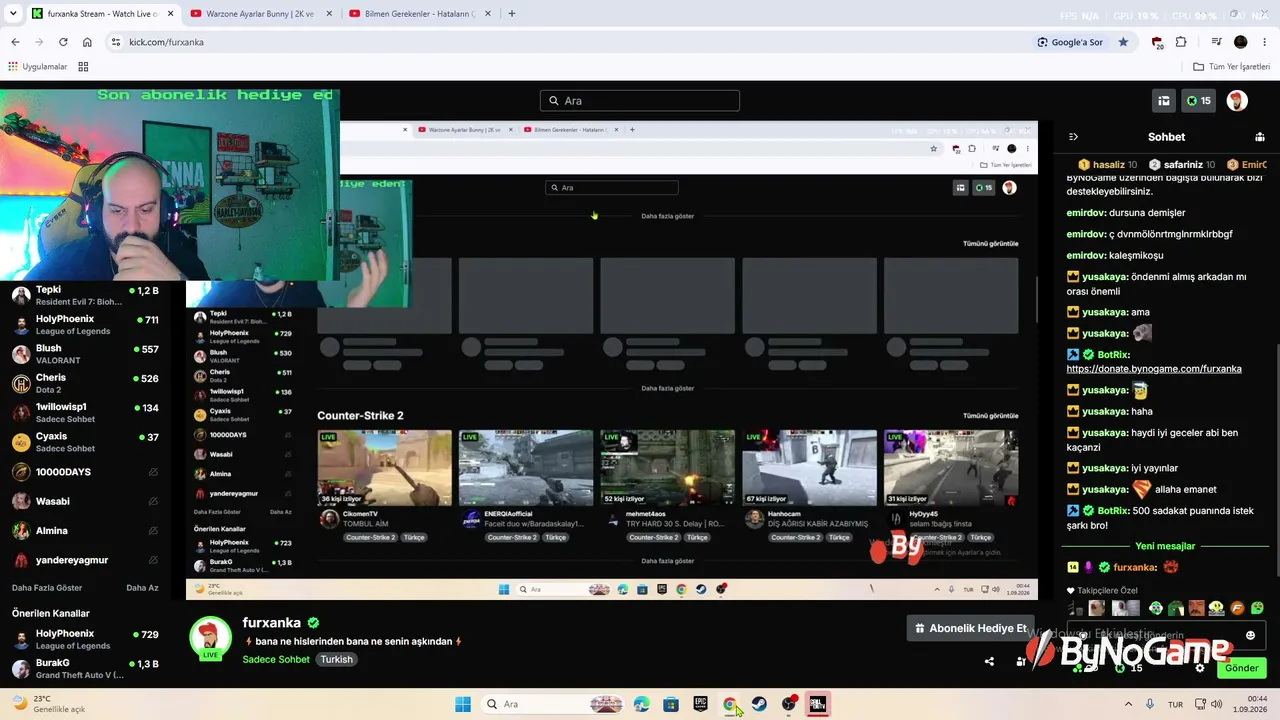Switch the TUR keyboard language

pyautogui.click(x=1176, y=704)
